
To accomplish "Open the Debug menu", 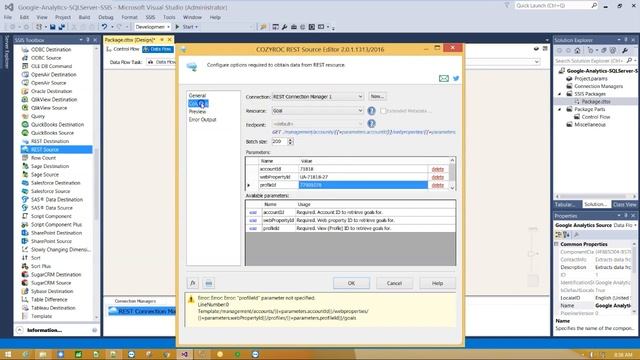I will (x=106, y=17).
